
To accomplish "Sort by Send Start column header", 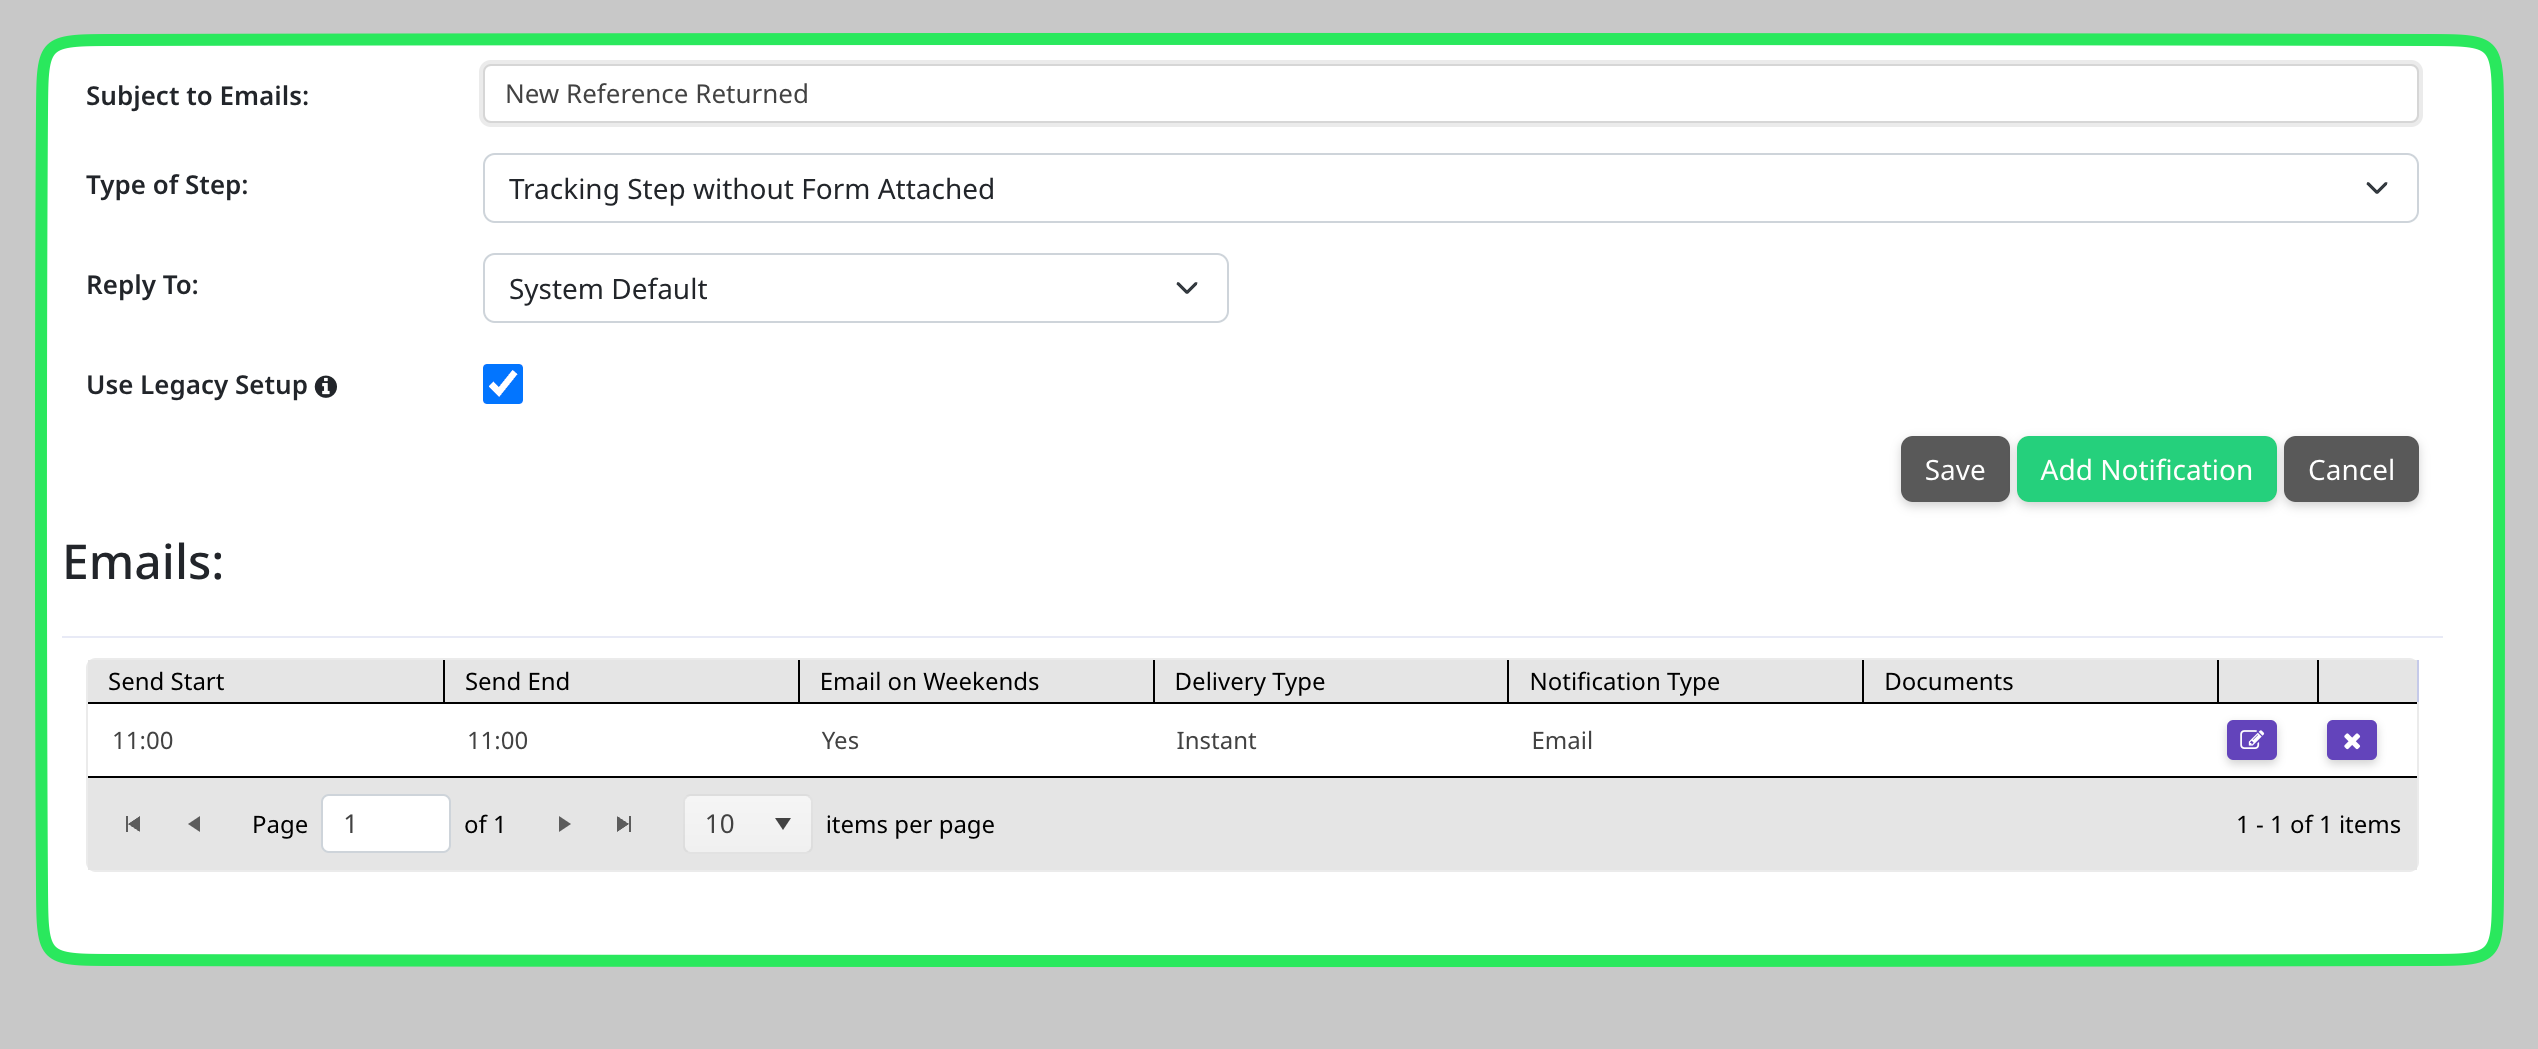I will [x=265, y=681].
